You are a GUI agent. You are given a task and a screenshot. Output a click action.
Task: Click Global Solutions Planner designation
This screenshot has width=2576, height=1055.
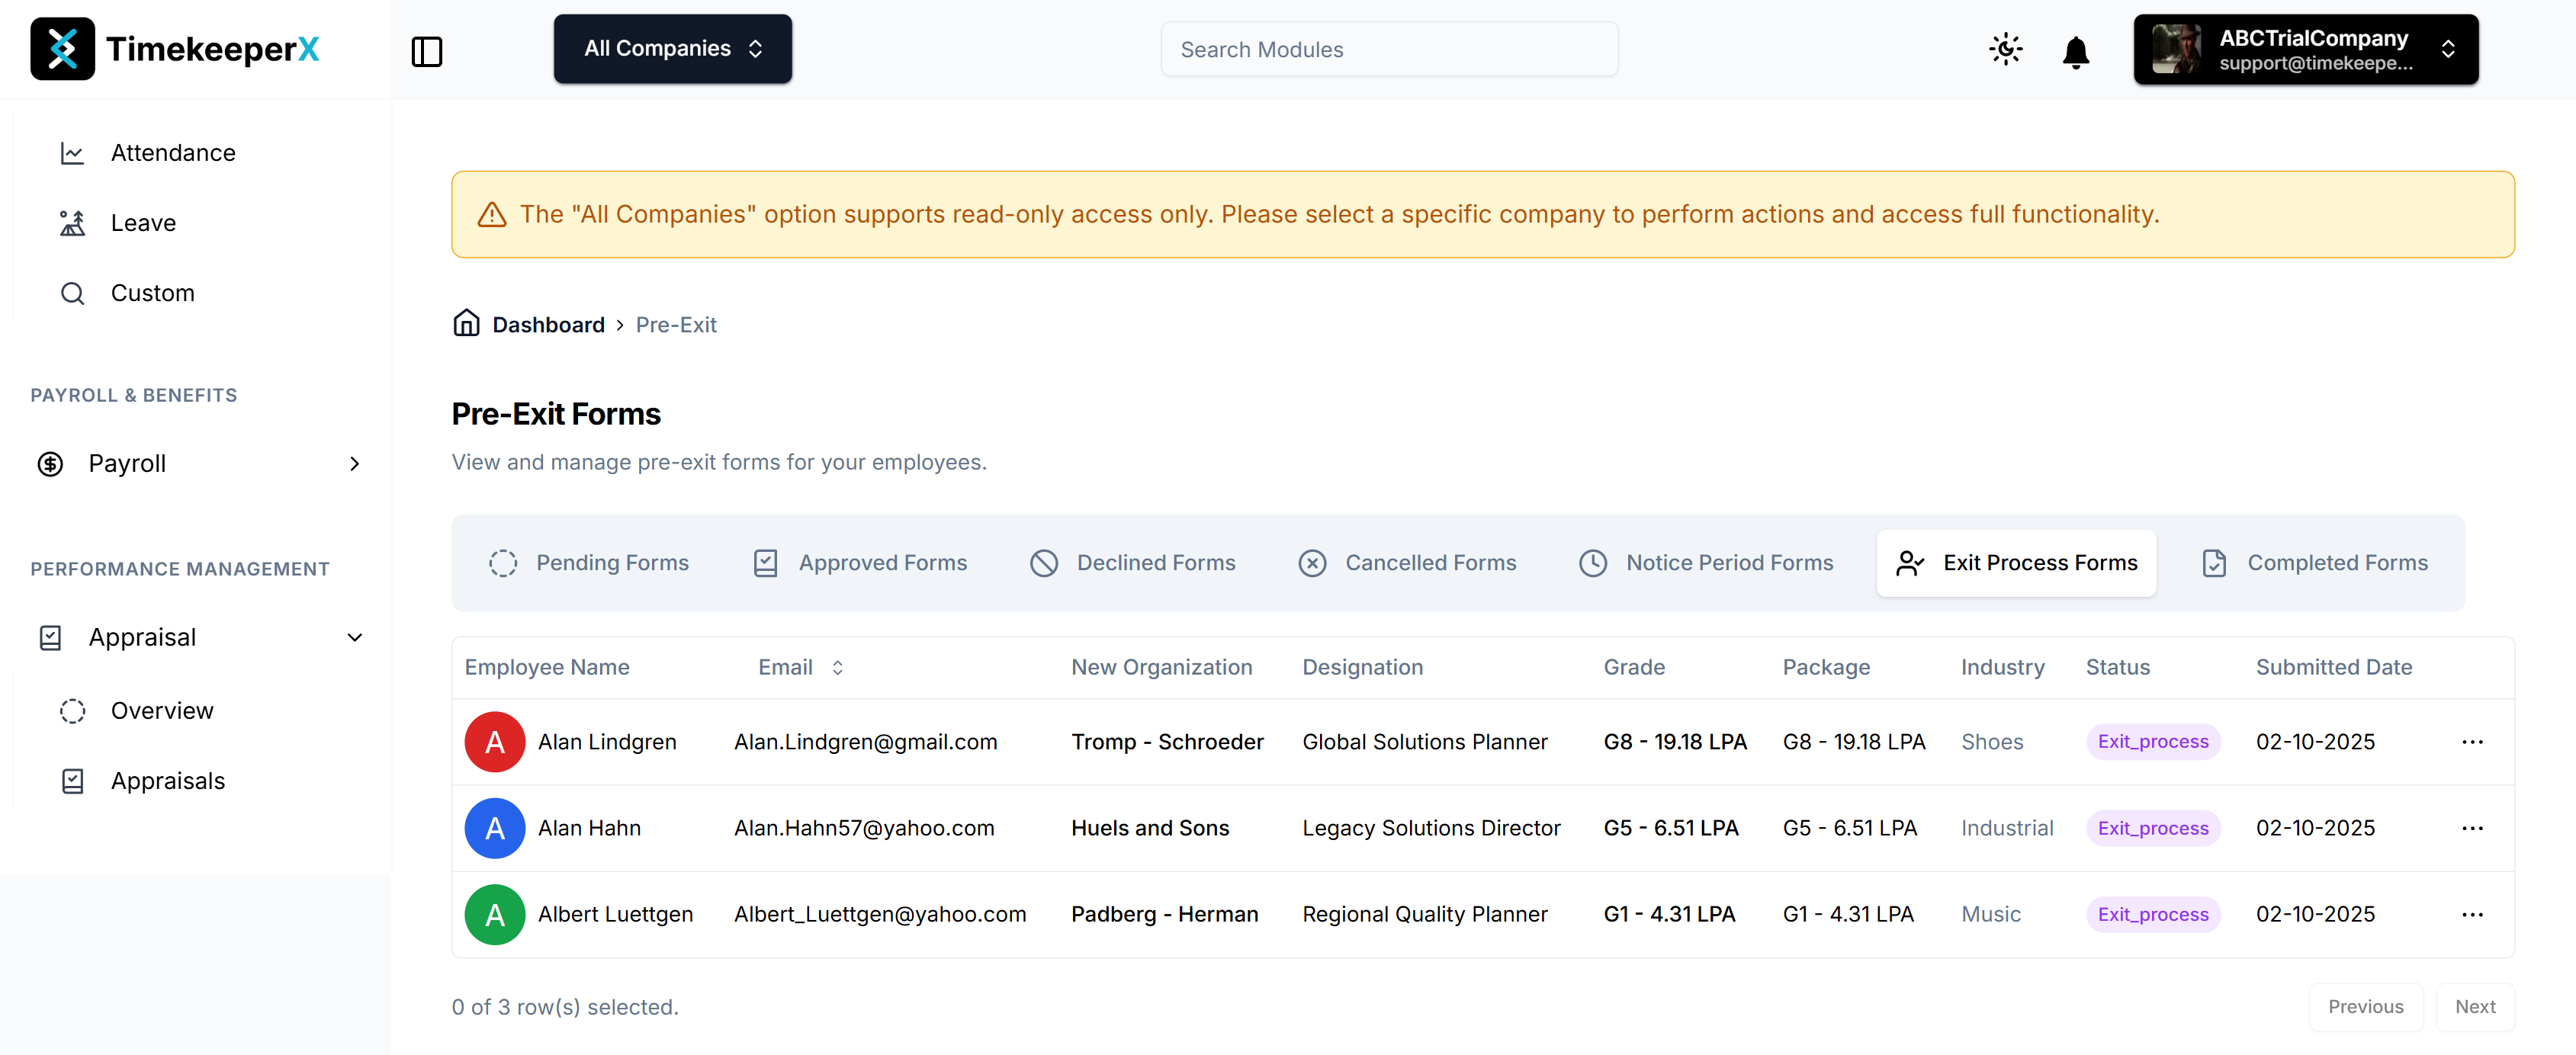coord(1424,742)
